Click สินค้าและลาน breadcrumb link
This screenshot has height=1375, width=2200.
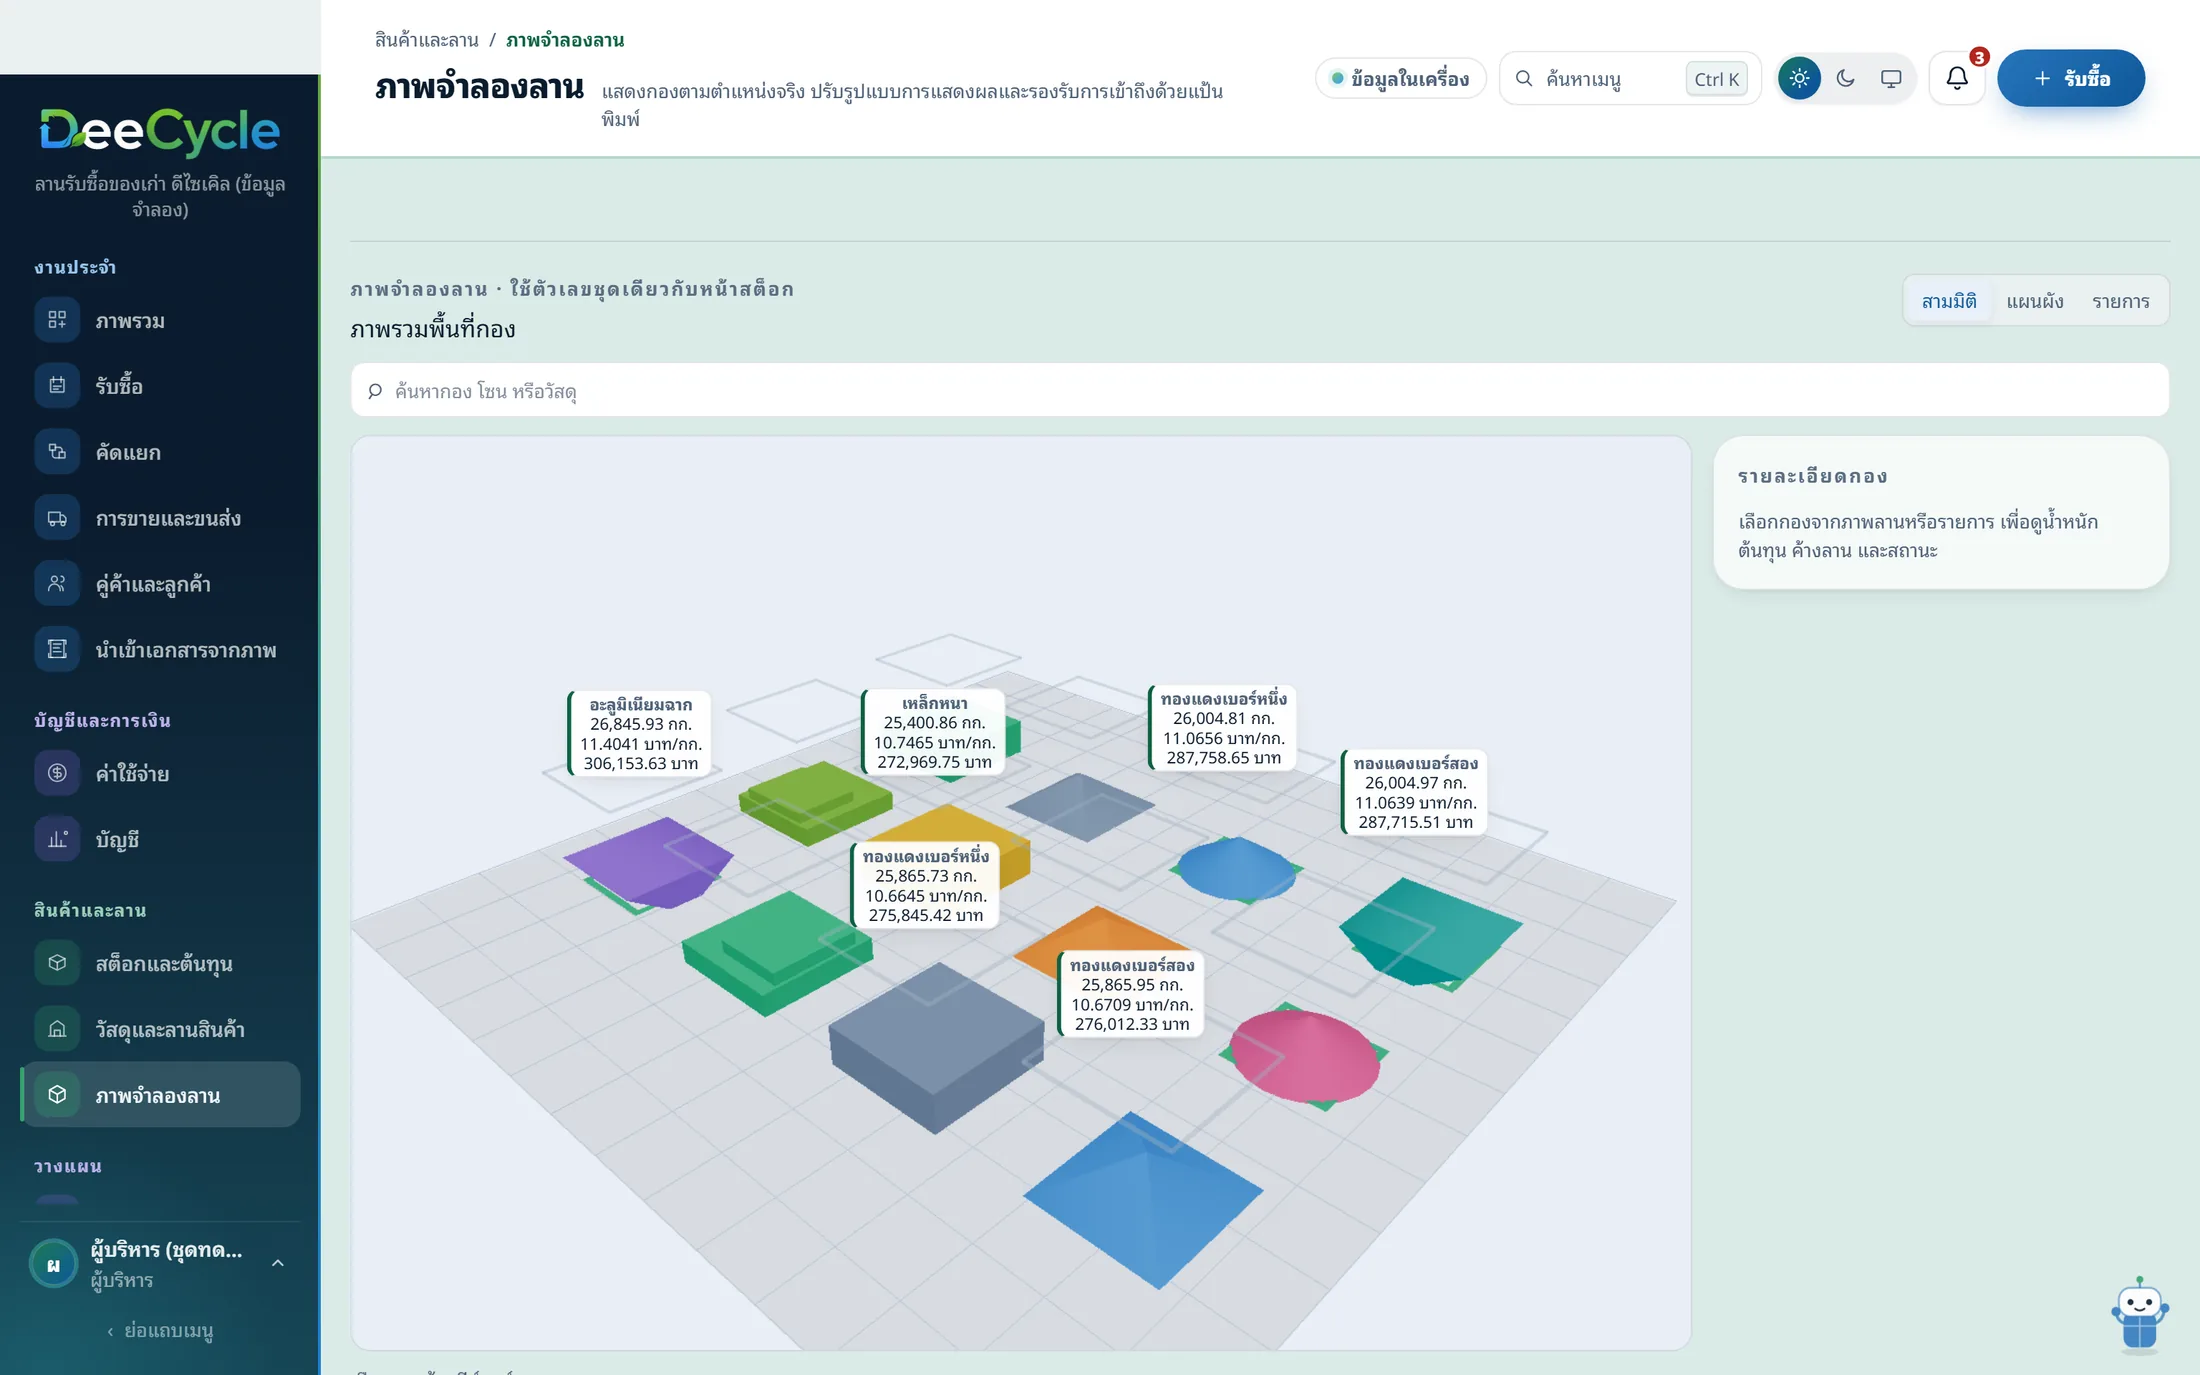click(427, 40)
